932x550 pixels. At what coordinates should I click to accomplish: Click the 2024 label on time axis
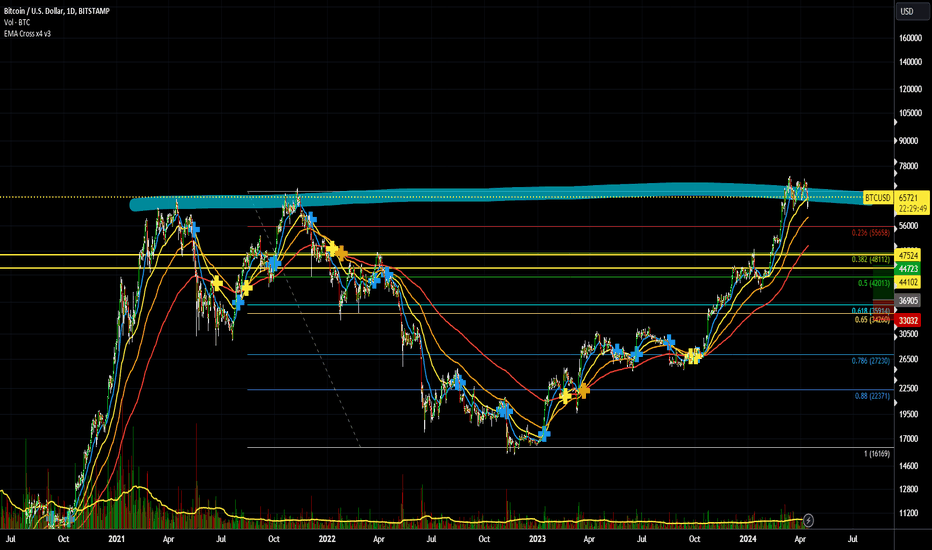coord(748,539)
